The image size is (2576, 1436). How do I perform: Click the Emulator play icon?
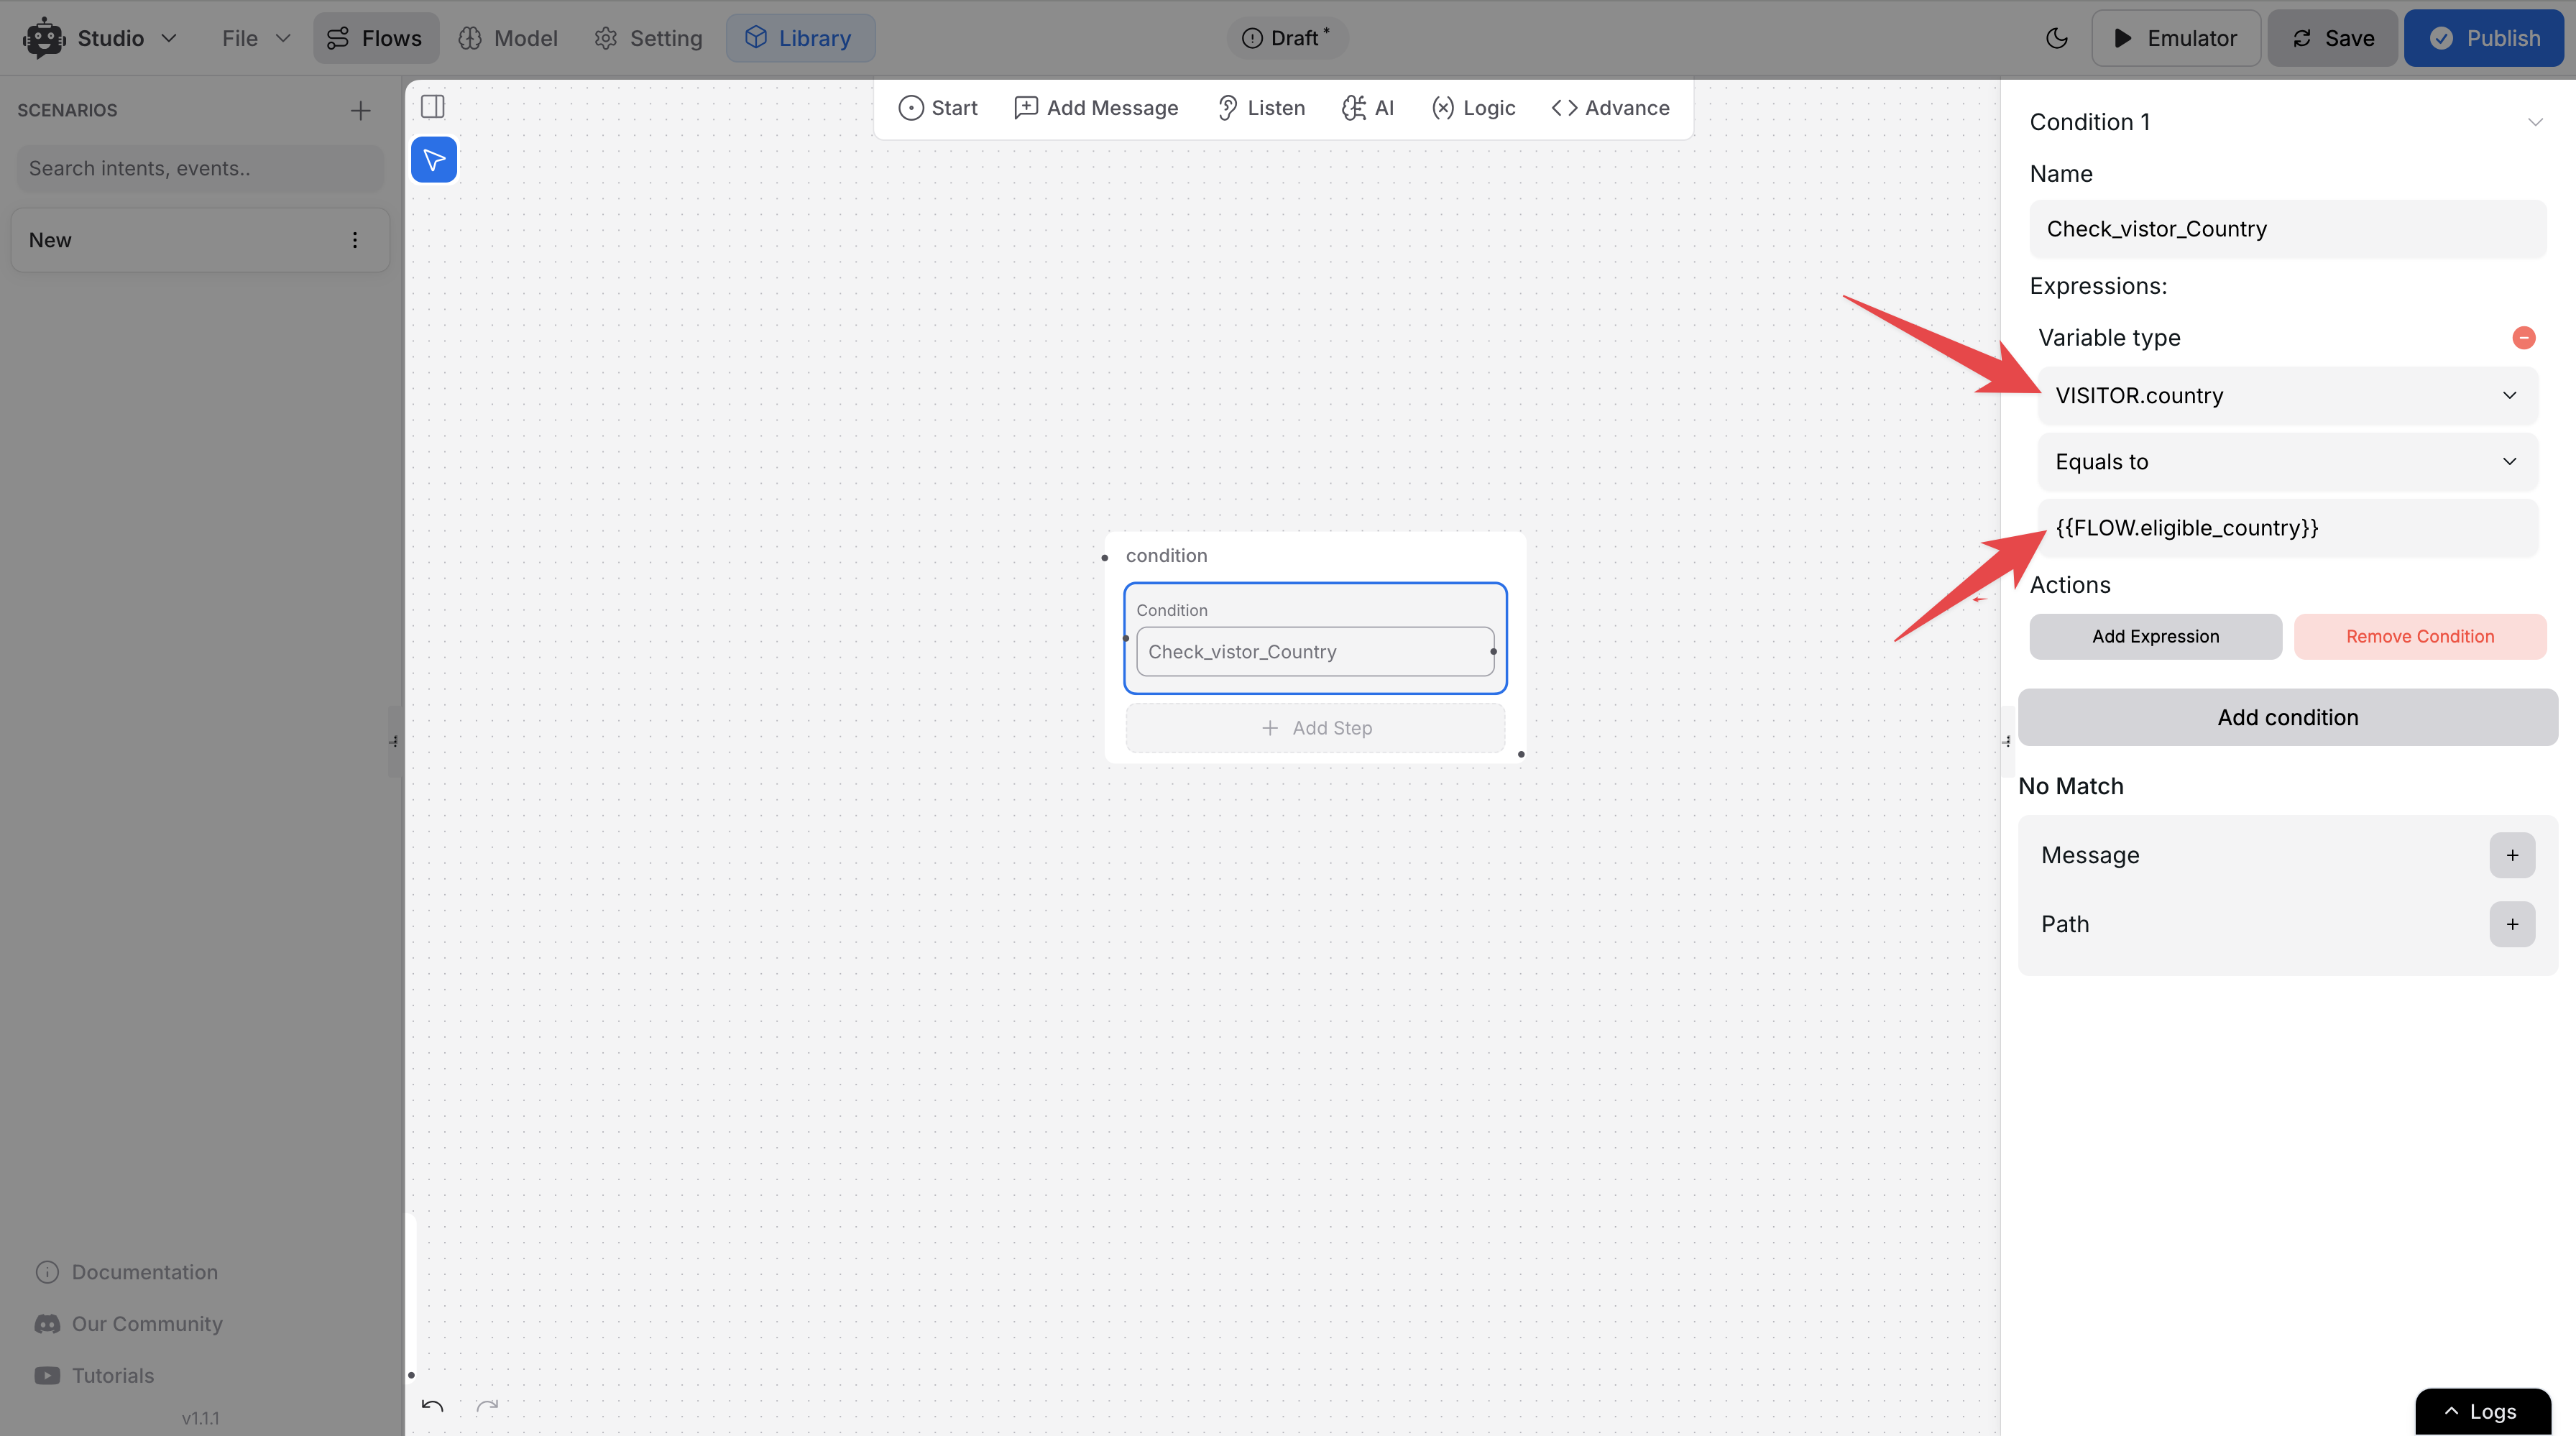(2122, 38)
